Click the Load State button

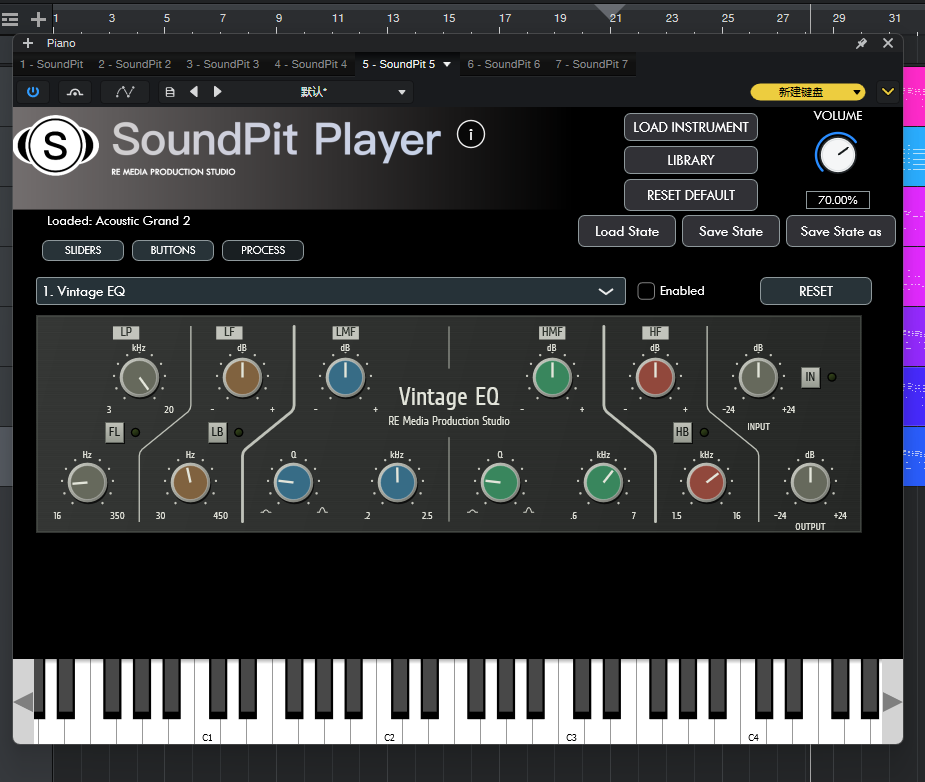(x=626, y=232)
